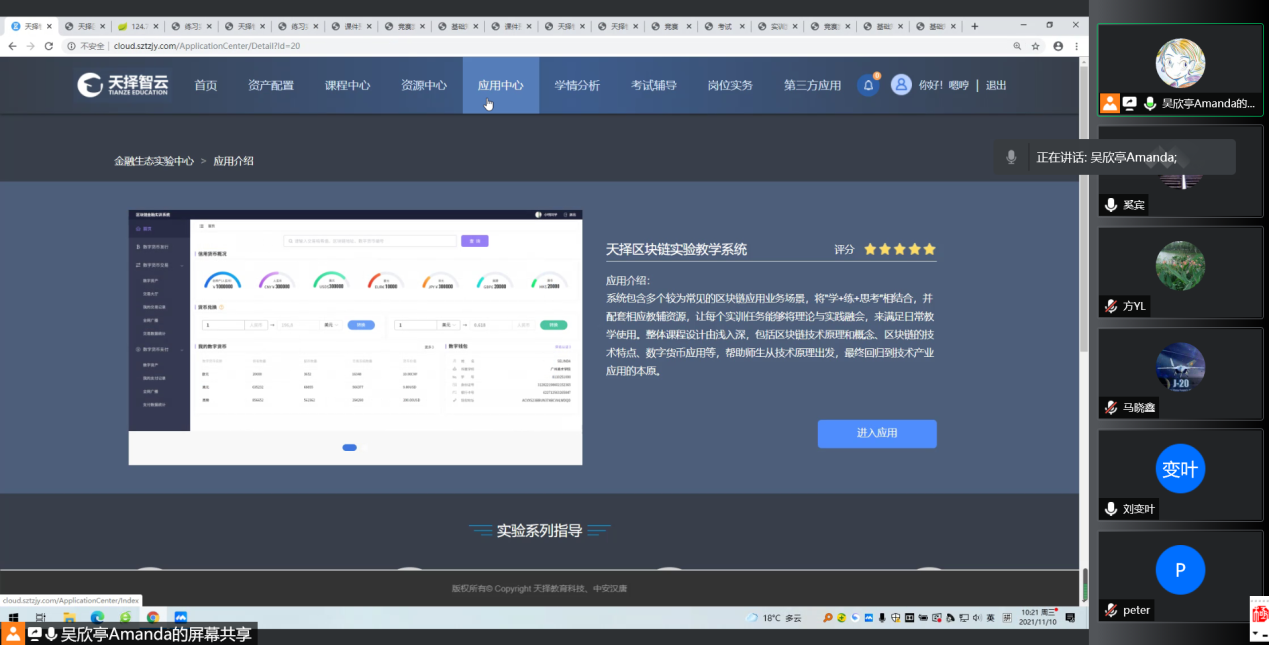Click the five-star rating
This screenshot has height=645, width=1269.
[900, 249]
